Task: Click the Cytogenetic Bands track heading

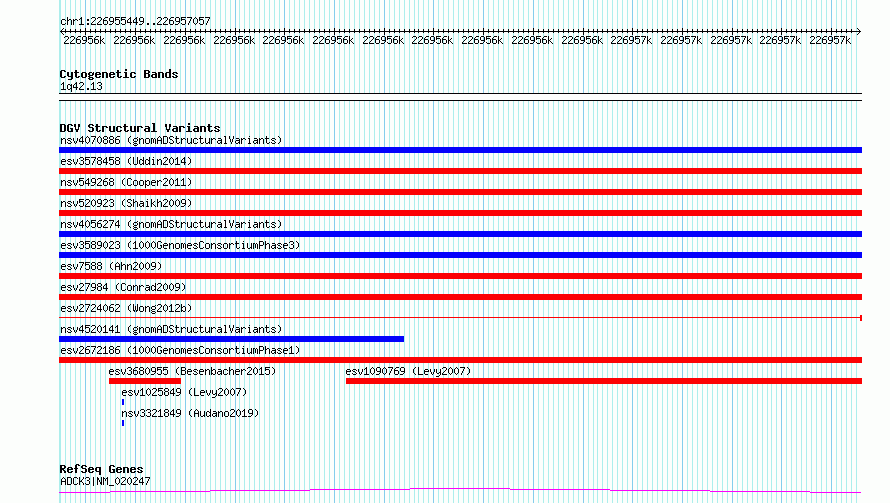Action: pos(119,74)
